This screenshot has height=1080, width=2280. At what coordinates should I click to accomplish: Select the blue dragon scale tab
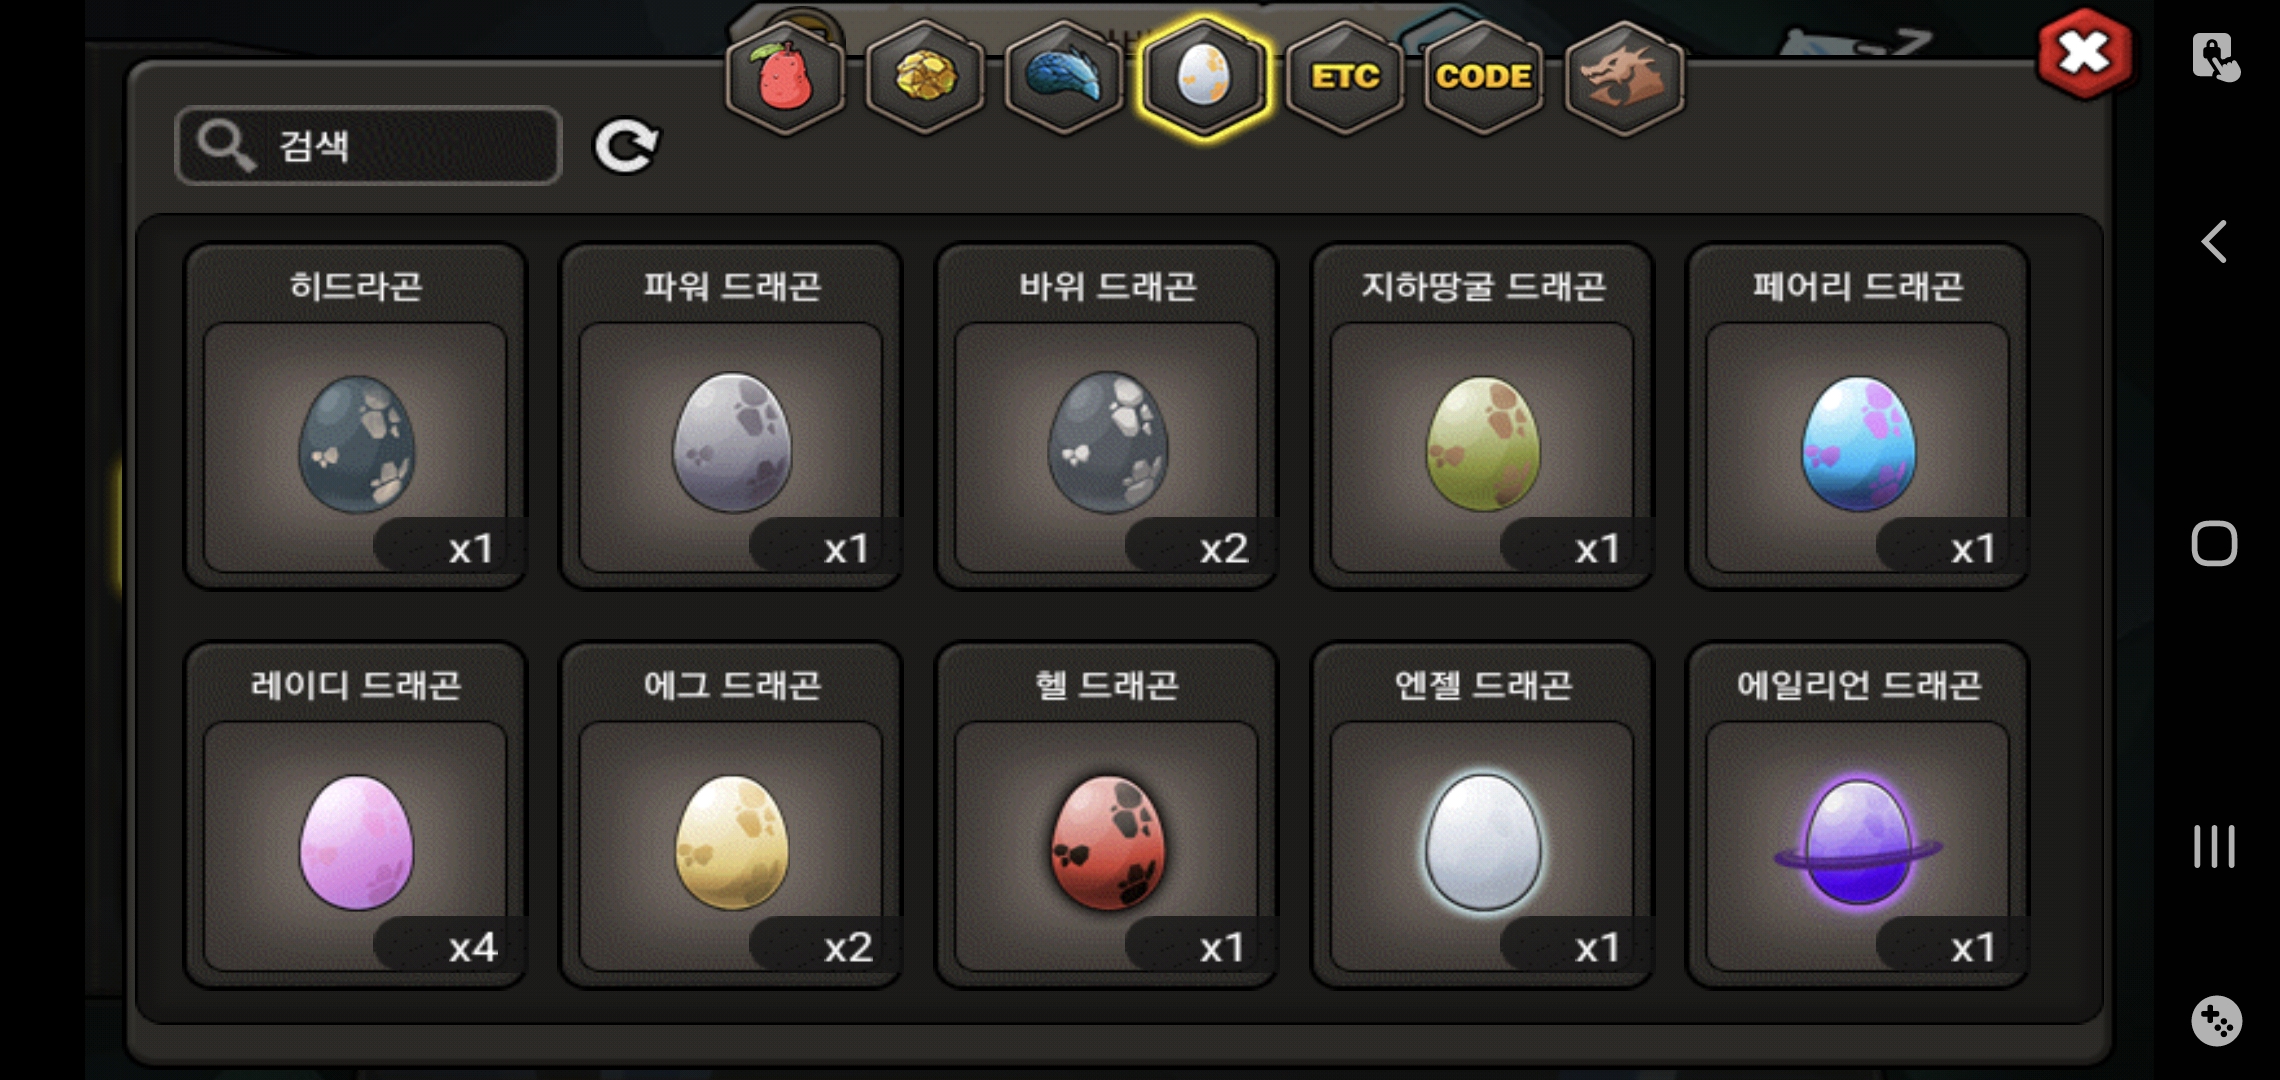point(1064,77)
